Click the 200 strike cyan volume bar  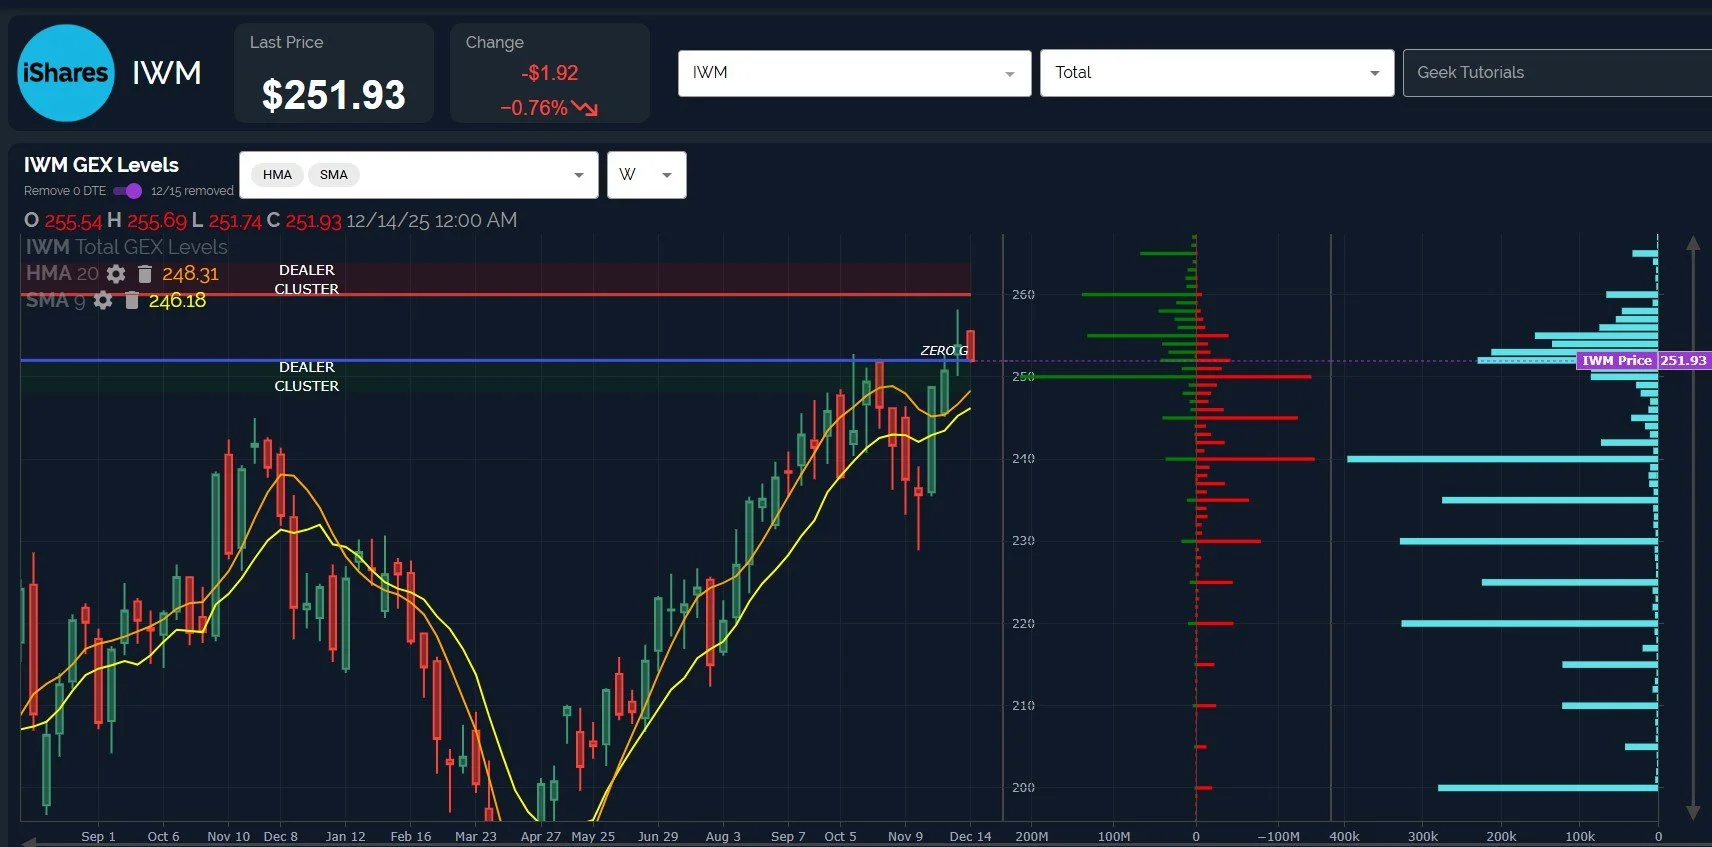1548,788
